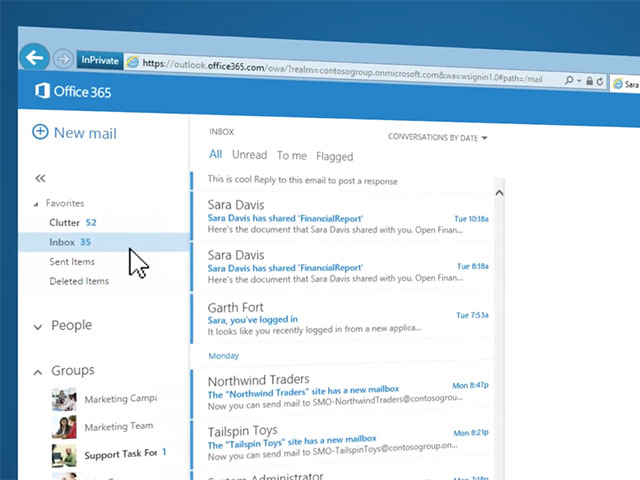
Task: Click the Internet Explorer page icon in address bar
Action: 133,62
